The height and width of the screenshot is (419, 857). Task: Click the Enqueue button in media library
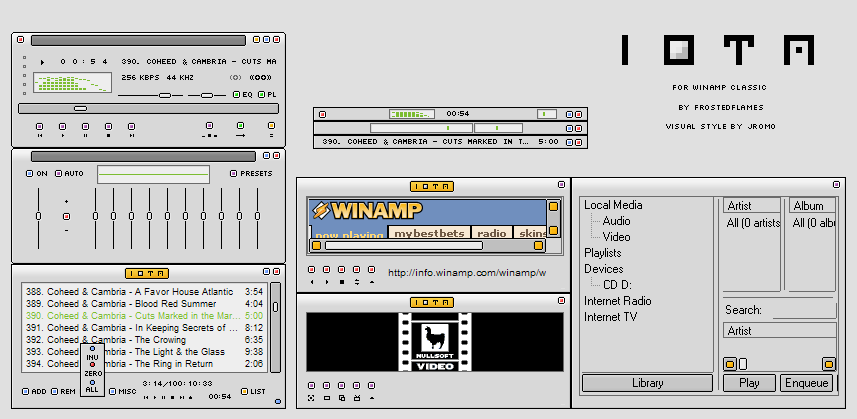pos(806,383)
